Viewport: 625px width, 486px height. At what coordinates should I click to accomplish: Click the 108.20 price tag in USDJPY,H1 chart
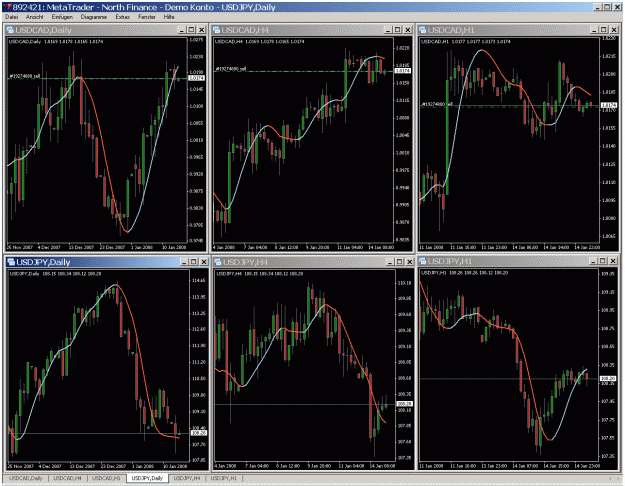click(608, 378)
